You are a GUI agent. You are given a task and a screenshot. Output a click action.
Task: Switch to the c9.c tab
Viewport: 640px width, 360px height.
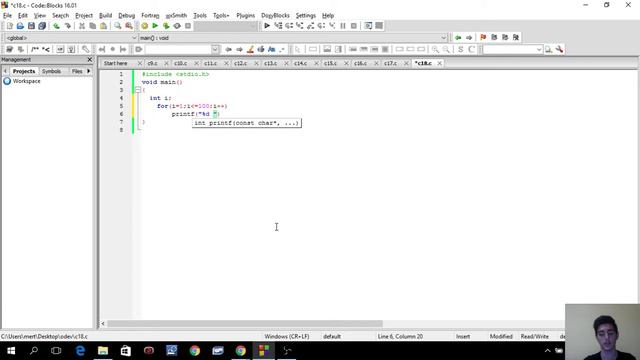pyautogui.click(x=152, y=63)
